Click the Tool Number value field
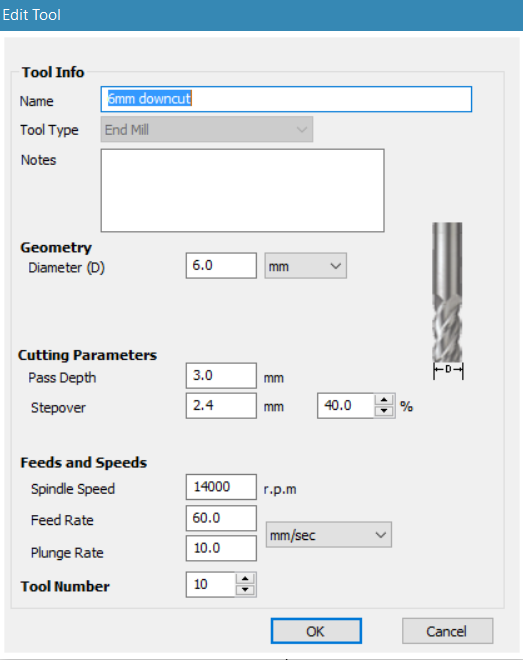Viewport: 523px width, 660px height. coord(210,585)
